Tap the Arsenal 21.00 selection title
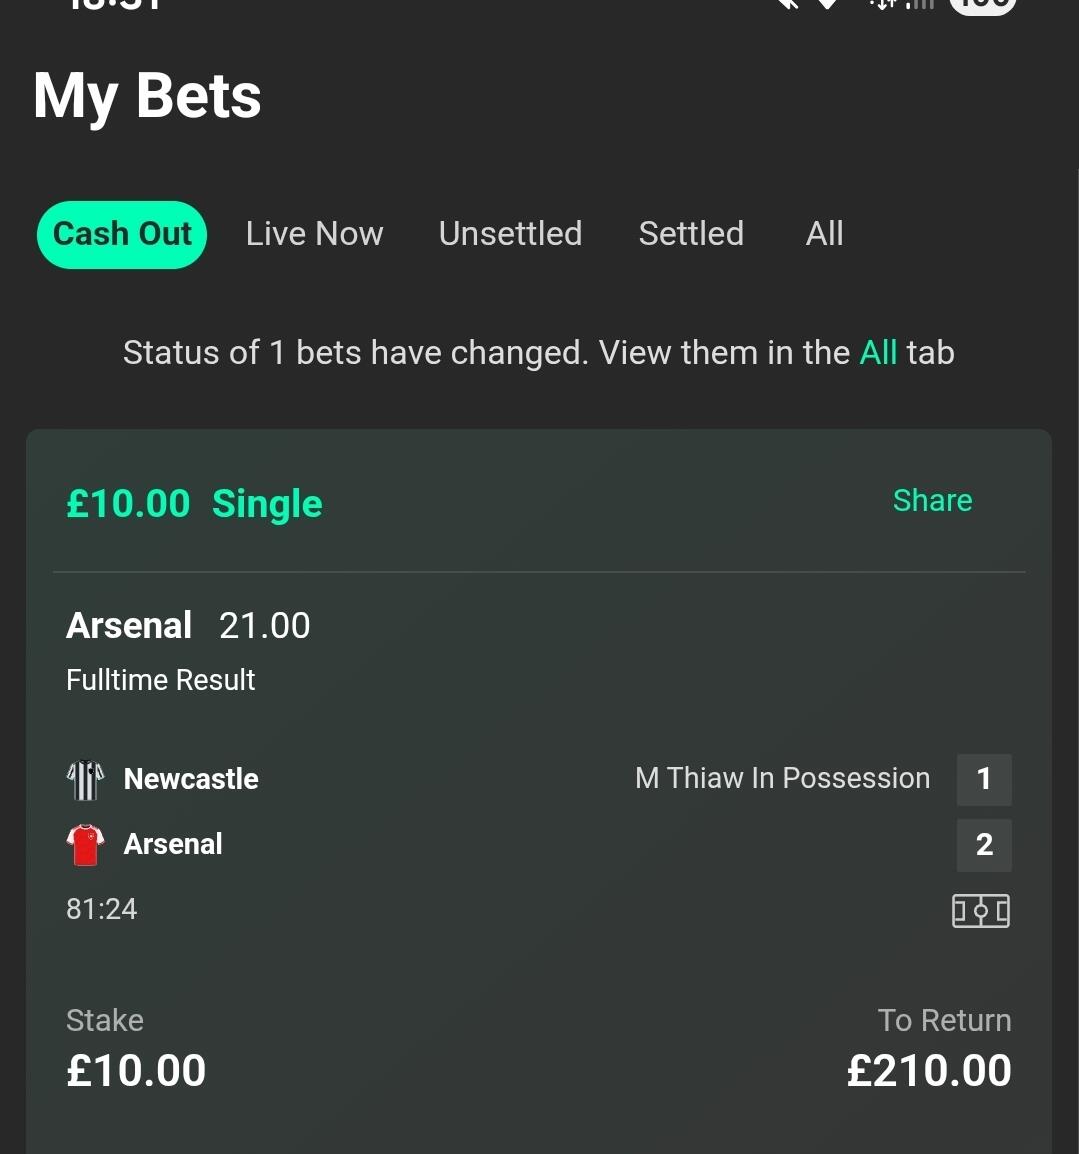This screenshot has width=1079, height=1154. [188, 626]
